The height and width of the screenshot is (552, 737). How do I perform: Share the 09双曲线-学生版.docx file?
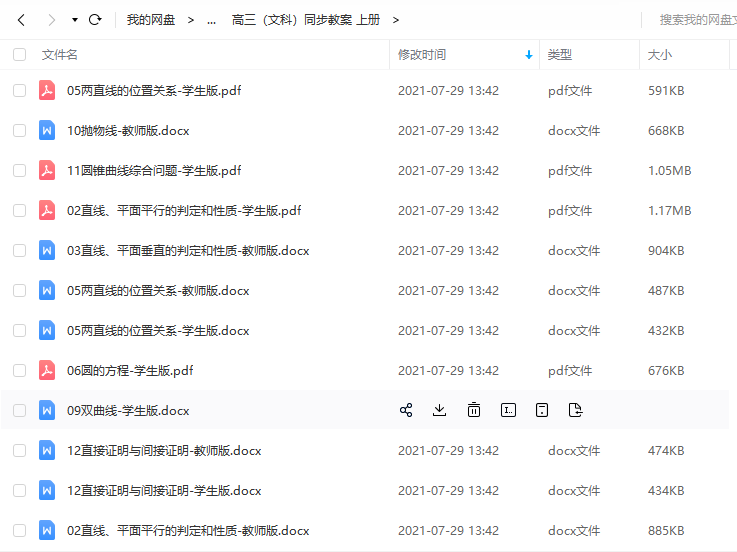(406, 410)
